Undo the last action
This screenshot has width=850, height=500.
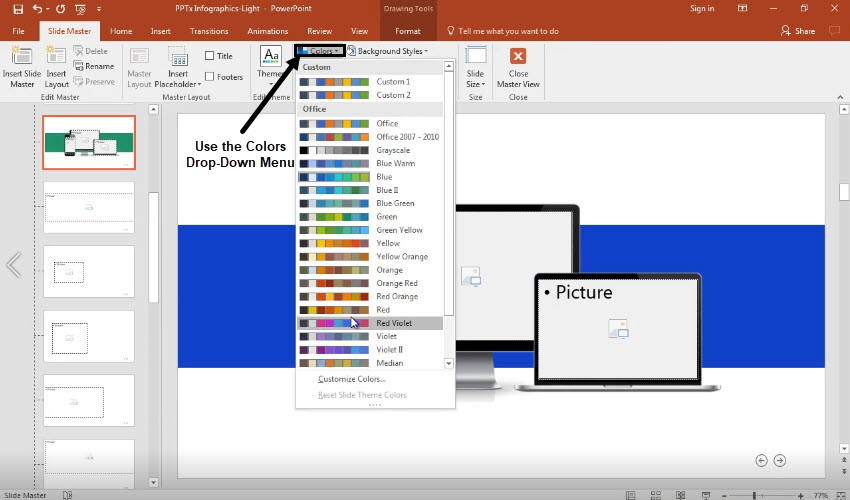point(37,9)
